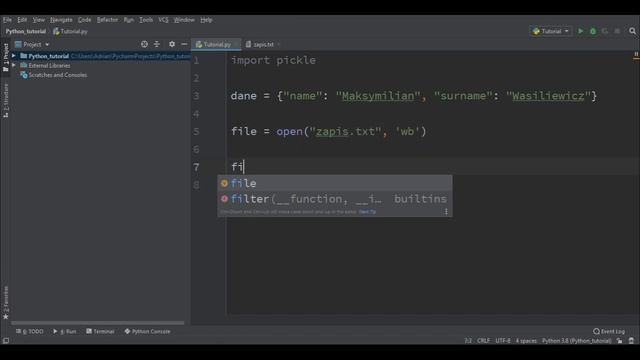Click the Python_tutorial breadcrumb
The height and width of the screenshot is (360, 640).
[26, 31]
